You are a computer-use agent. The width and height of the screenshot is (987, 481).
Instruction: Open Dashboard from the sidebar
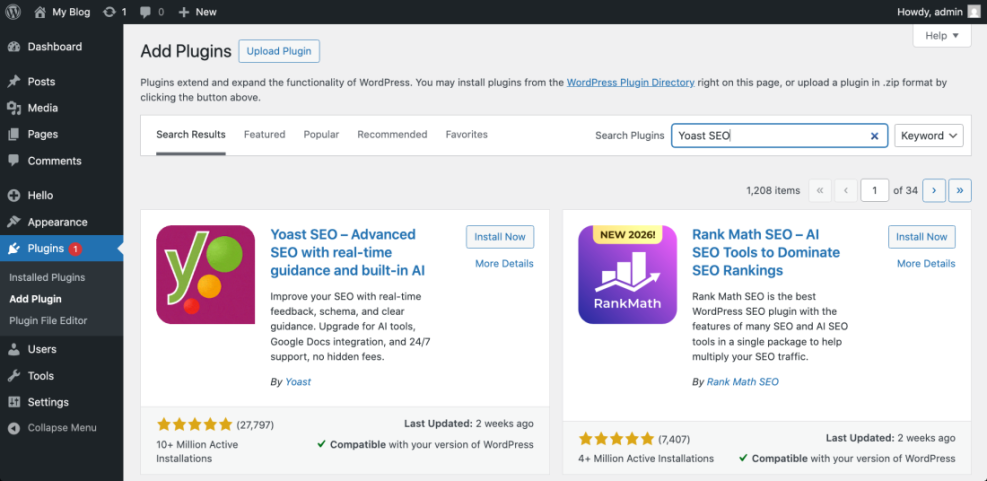(x=54, y=47)
